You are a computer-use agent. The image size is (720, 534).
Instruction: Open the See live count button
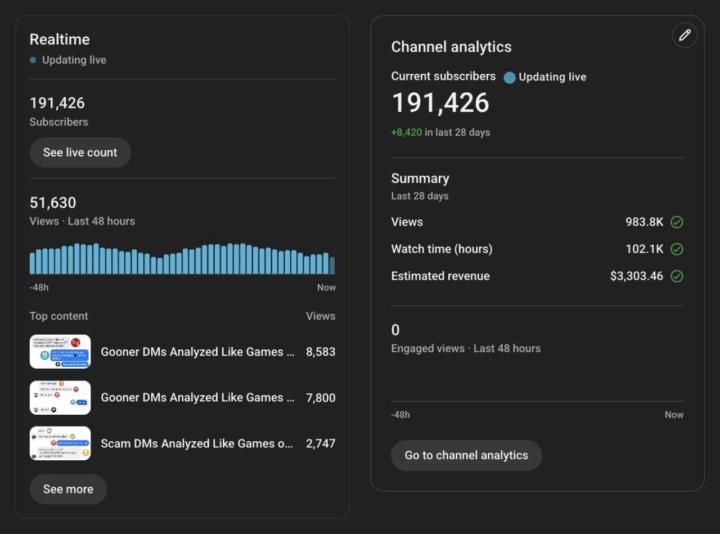point(80,152)
